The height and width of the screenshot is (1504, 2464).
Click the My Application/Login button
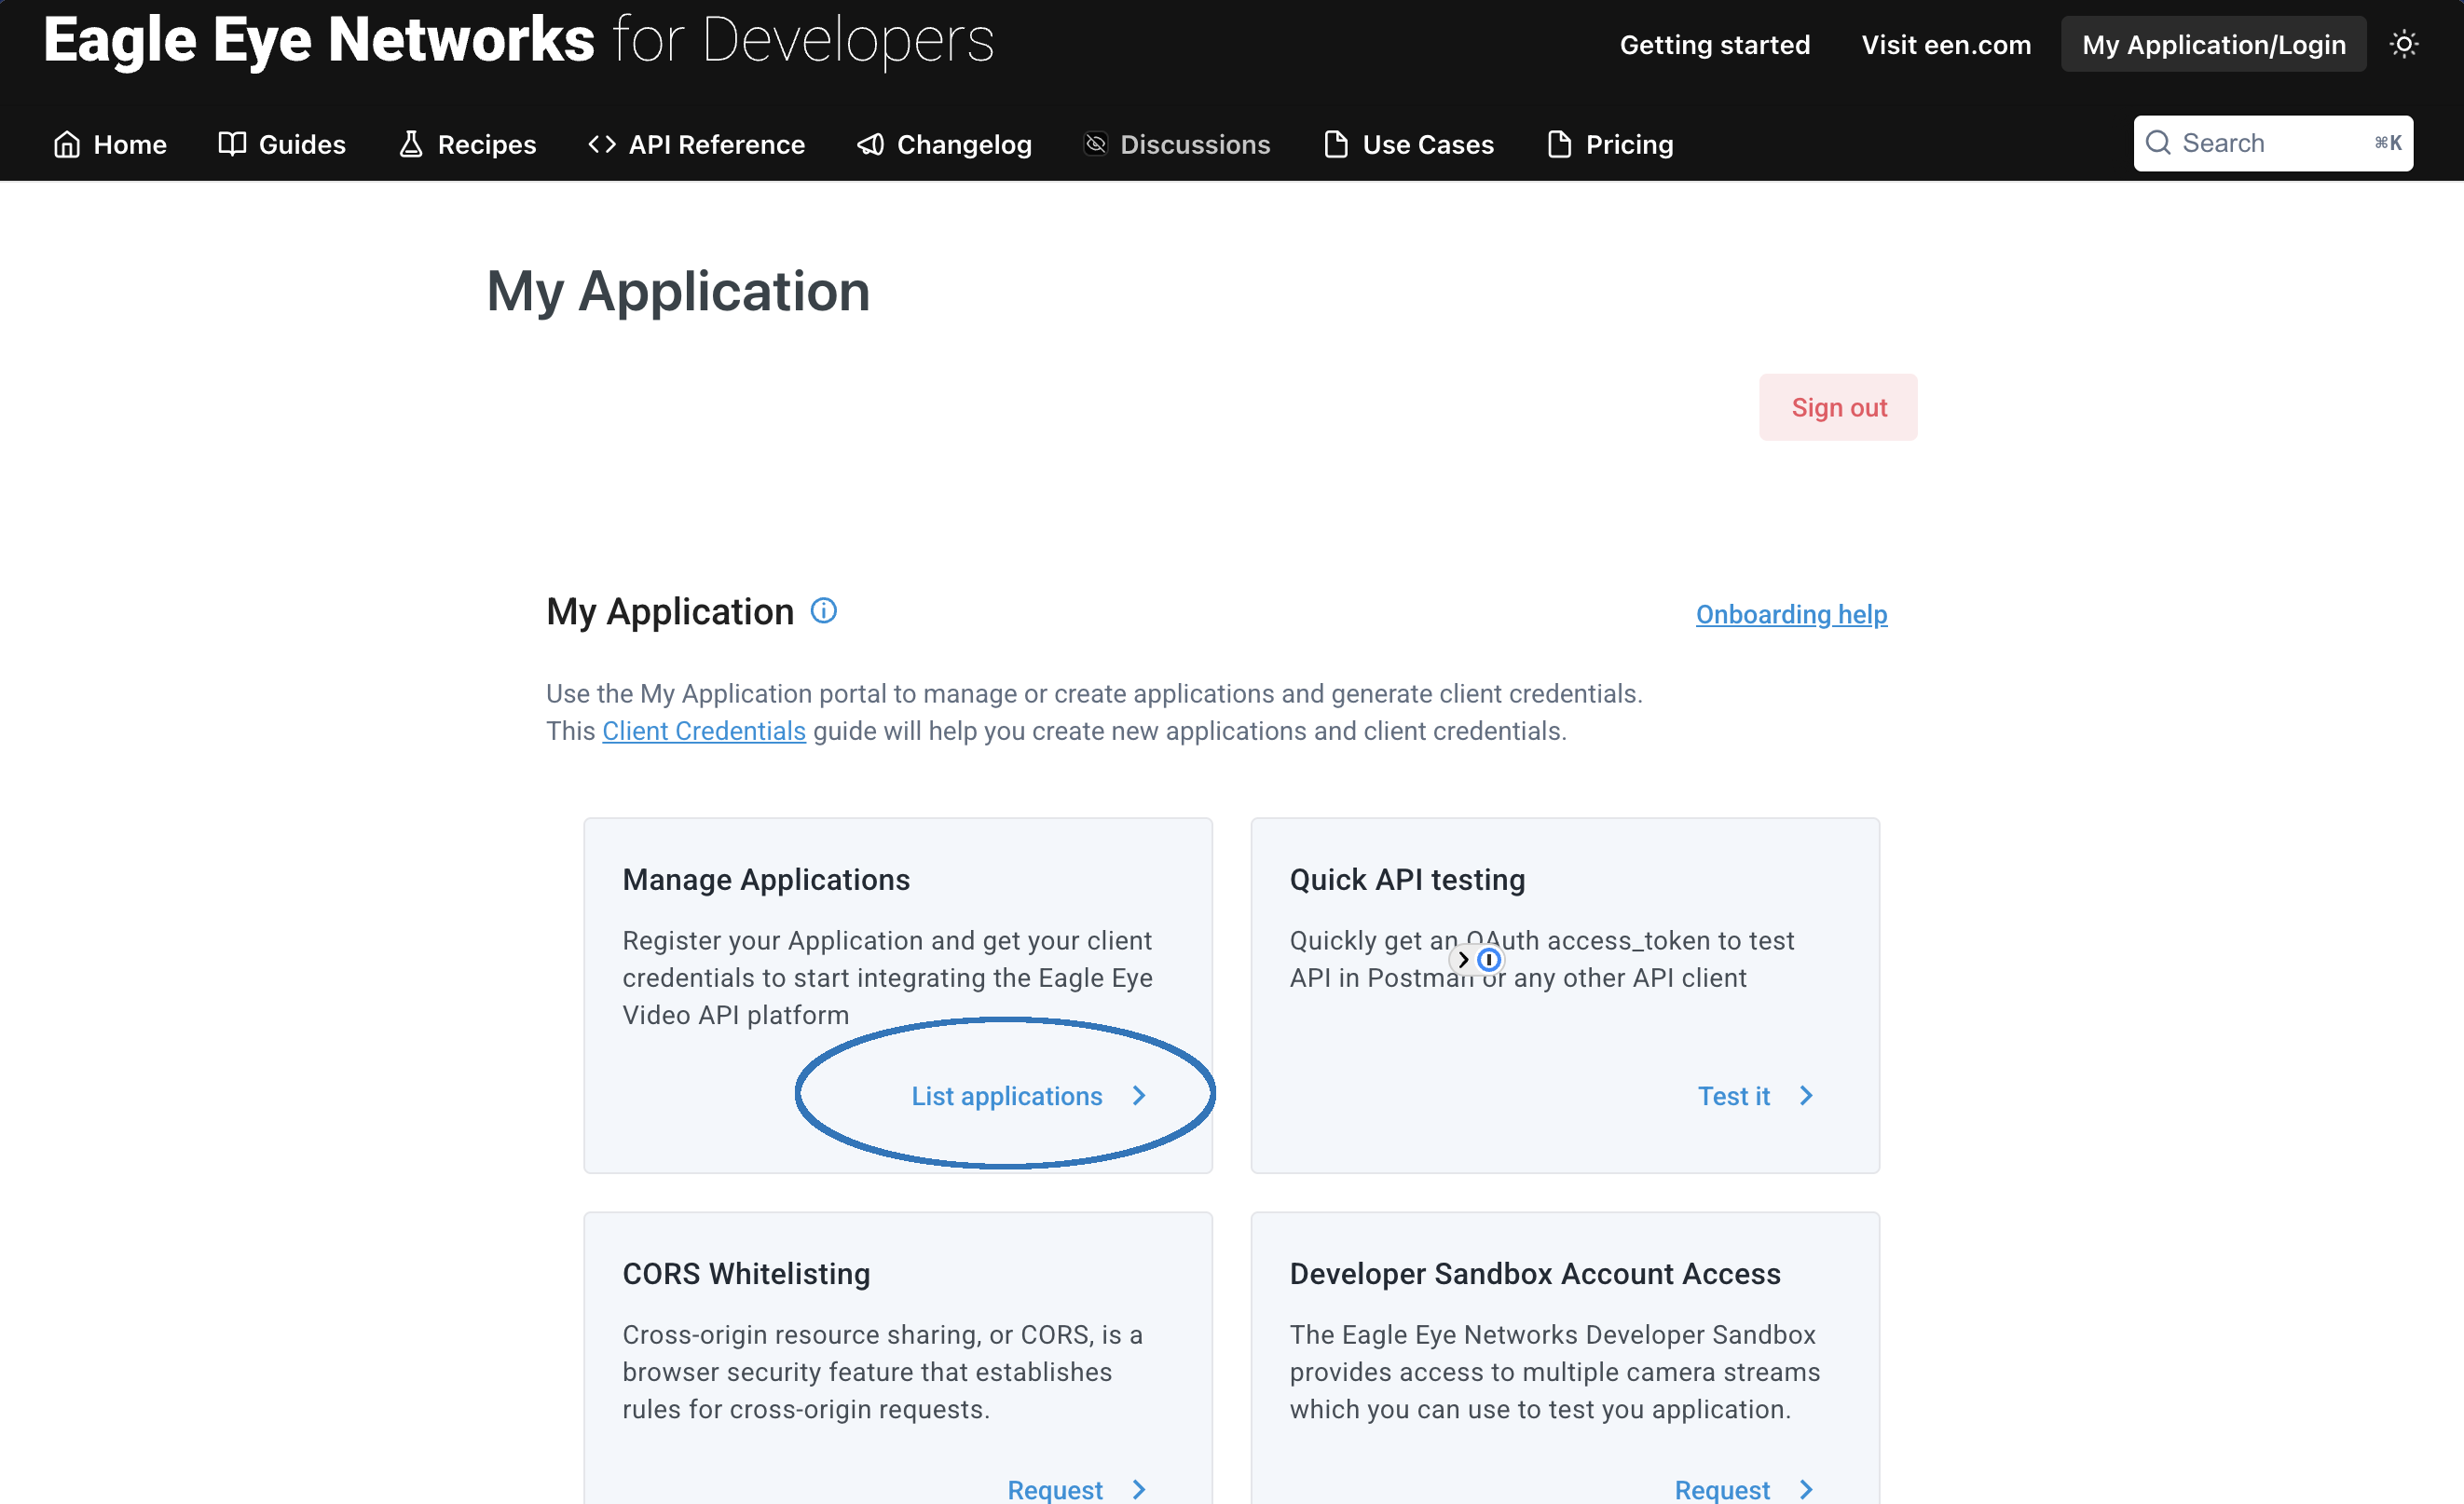tap(2213, 44)
